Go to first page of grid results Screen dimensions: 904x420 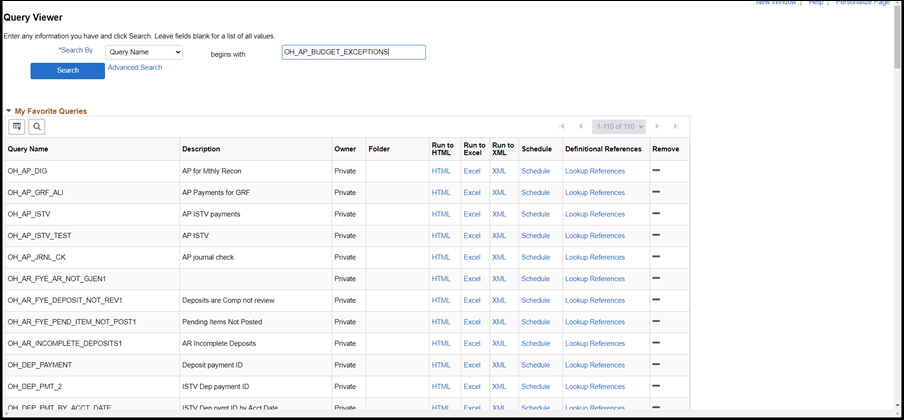point(562,127)
